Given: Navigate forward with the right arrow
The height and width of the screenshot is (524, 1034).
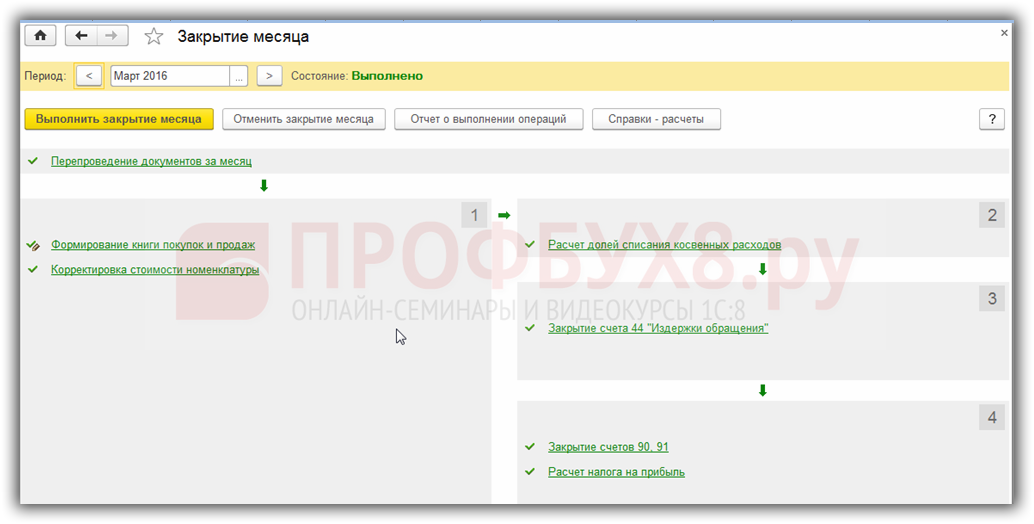Looking at the screenshot, I should tap(112, 36).
